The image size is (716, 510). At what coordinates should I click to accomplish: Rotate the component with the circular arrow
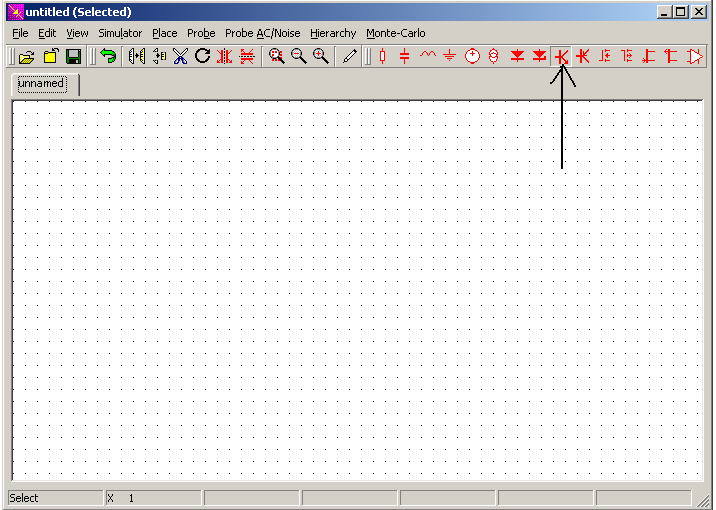202,57
